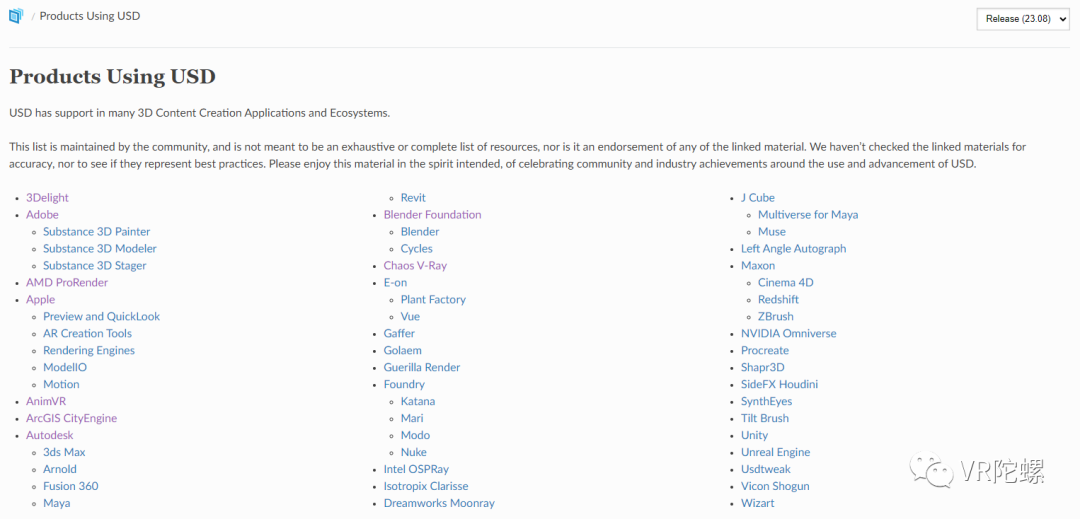Image resolution: width=1080 pixels, height=519 pixels.
Task: Open the Katana link
Action: click(x=418, y=401)
